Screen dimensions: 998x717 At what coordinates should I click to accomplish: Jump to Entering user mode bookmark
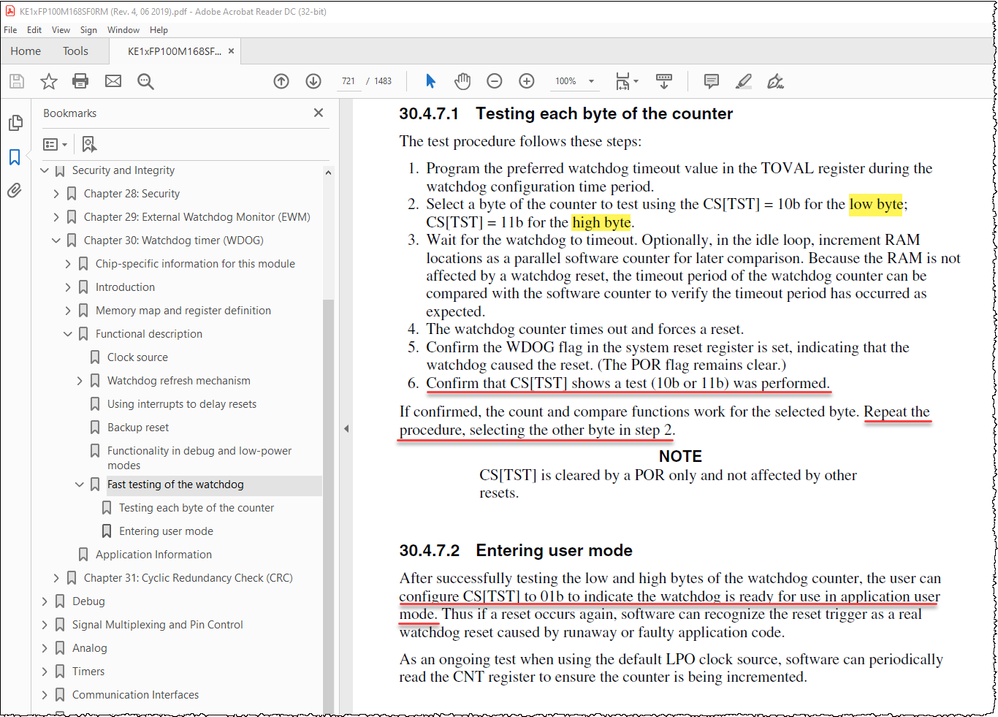tap(166, 531)
